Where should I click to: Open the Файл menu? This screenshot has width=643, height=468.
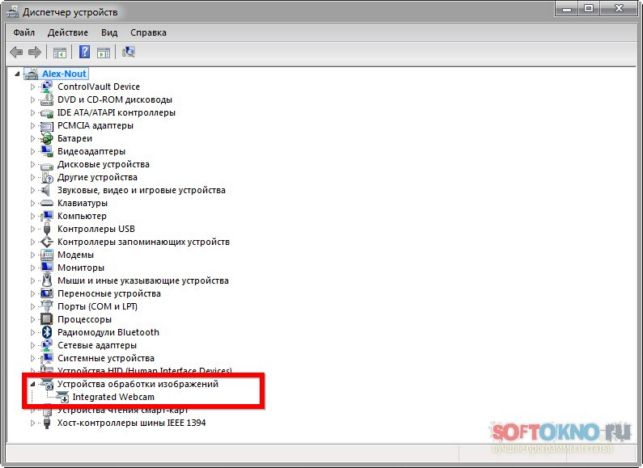pos(24,32)
